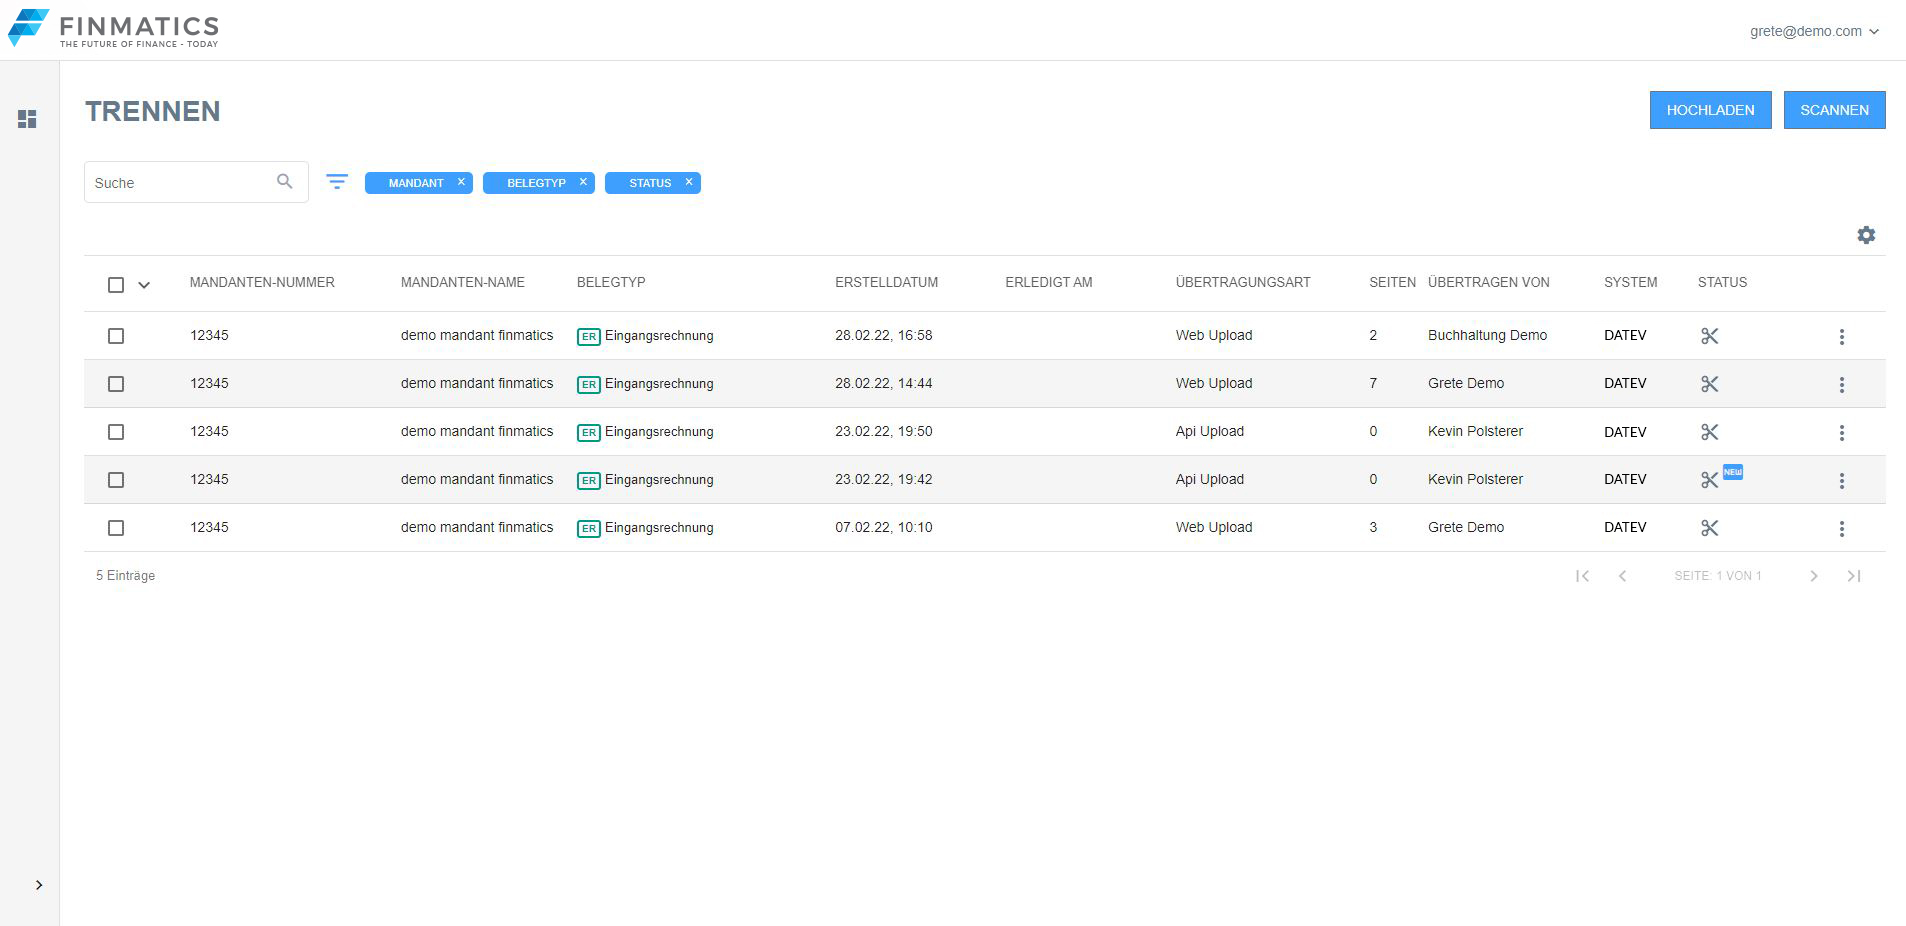Check the row created 23.02.22, 19:50
Image resolution: width=1906 pixels, height=926 pixels.
coord(116,432)
